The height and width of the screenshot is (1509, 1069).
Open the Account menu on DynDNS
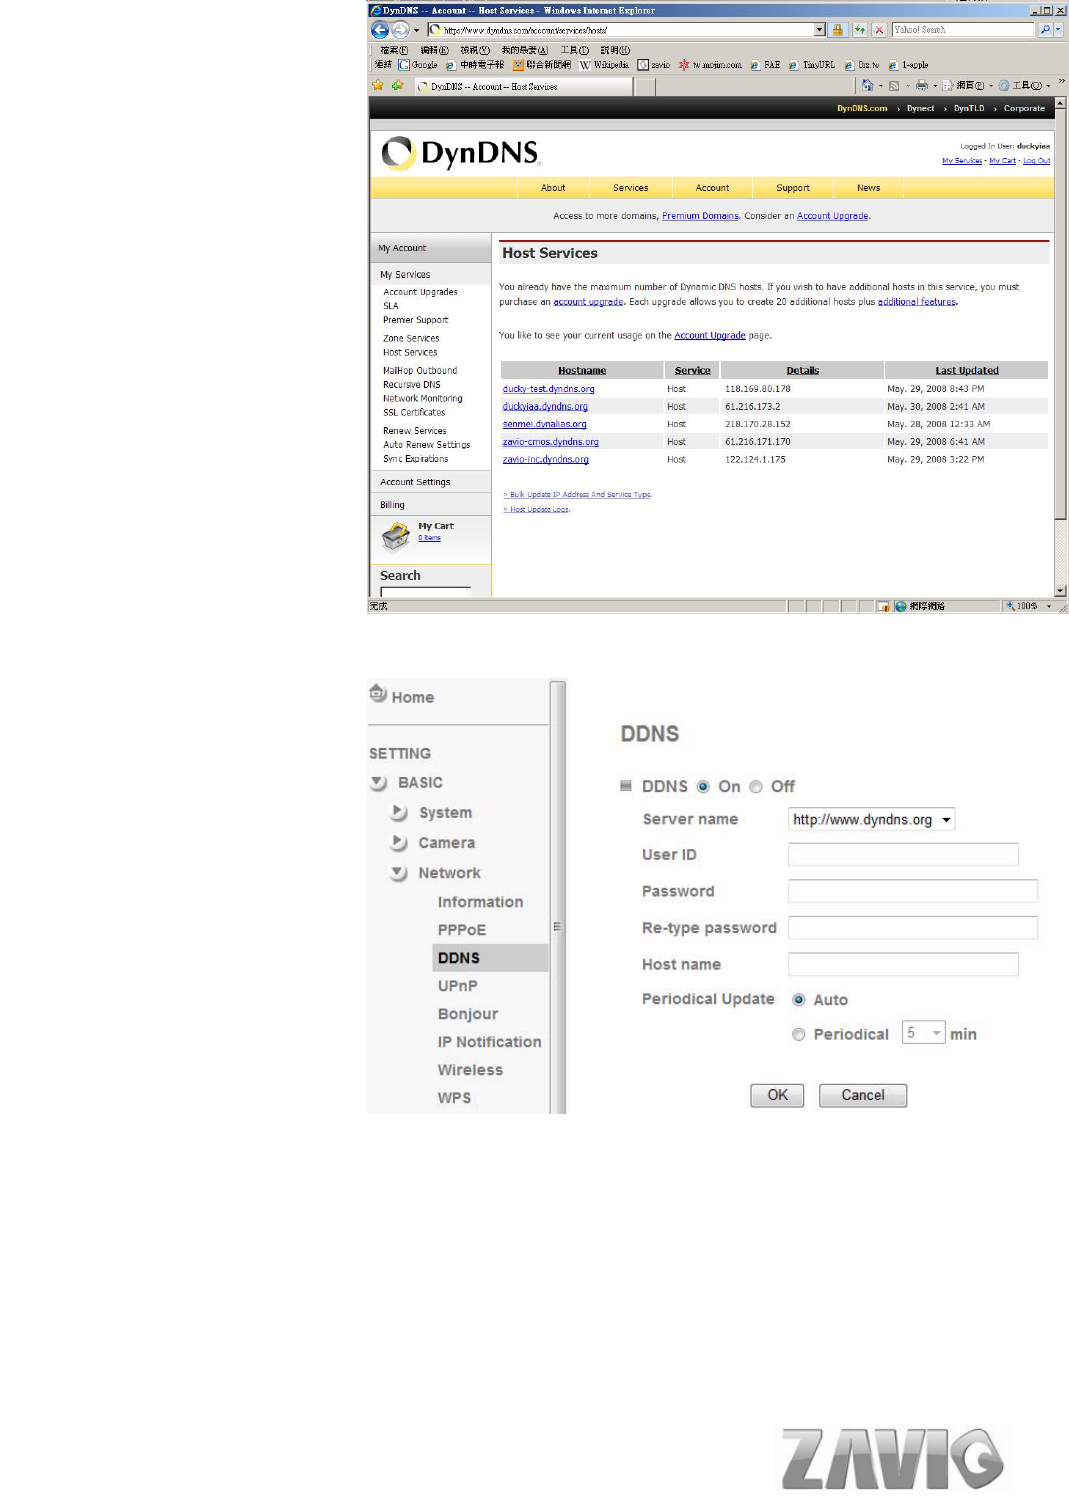pyautogui.click(x=712, y=188)
